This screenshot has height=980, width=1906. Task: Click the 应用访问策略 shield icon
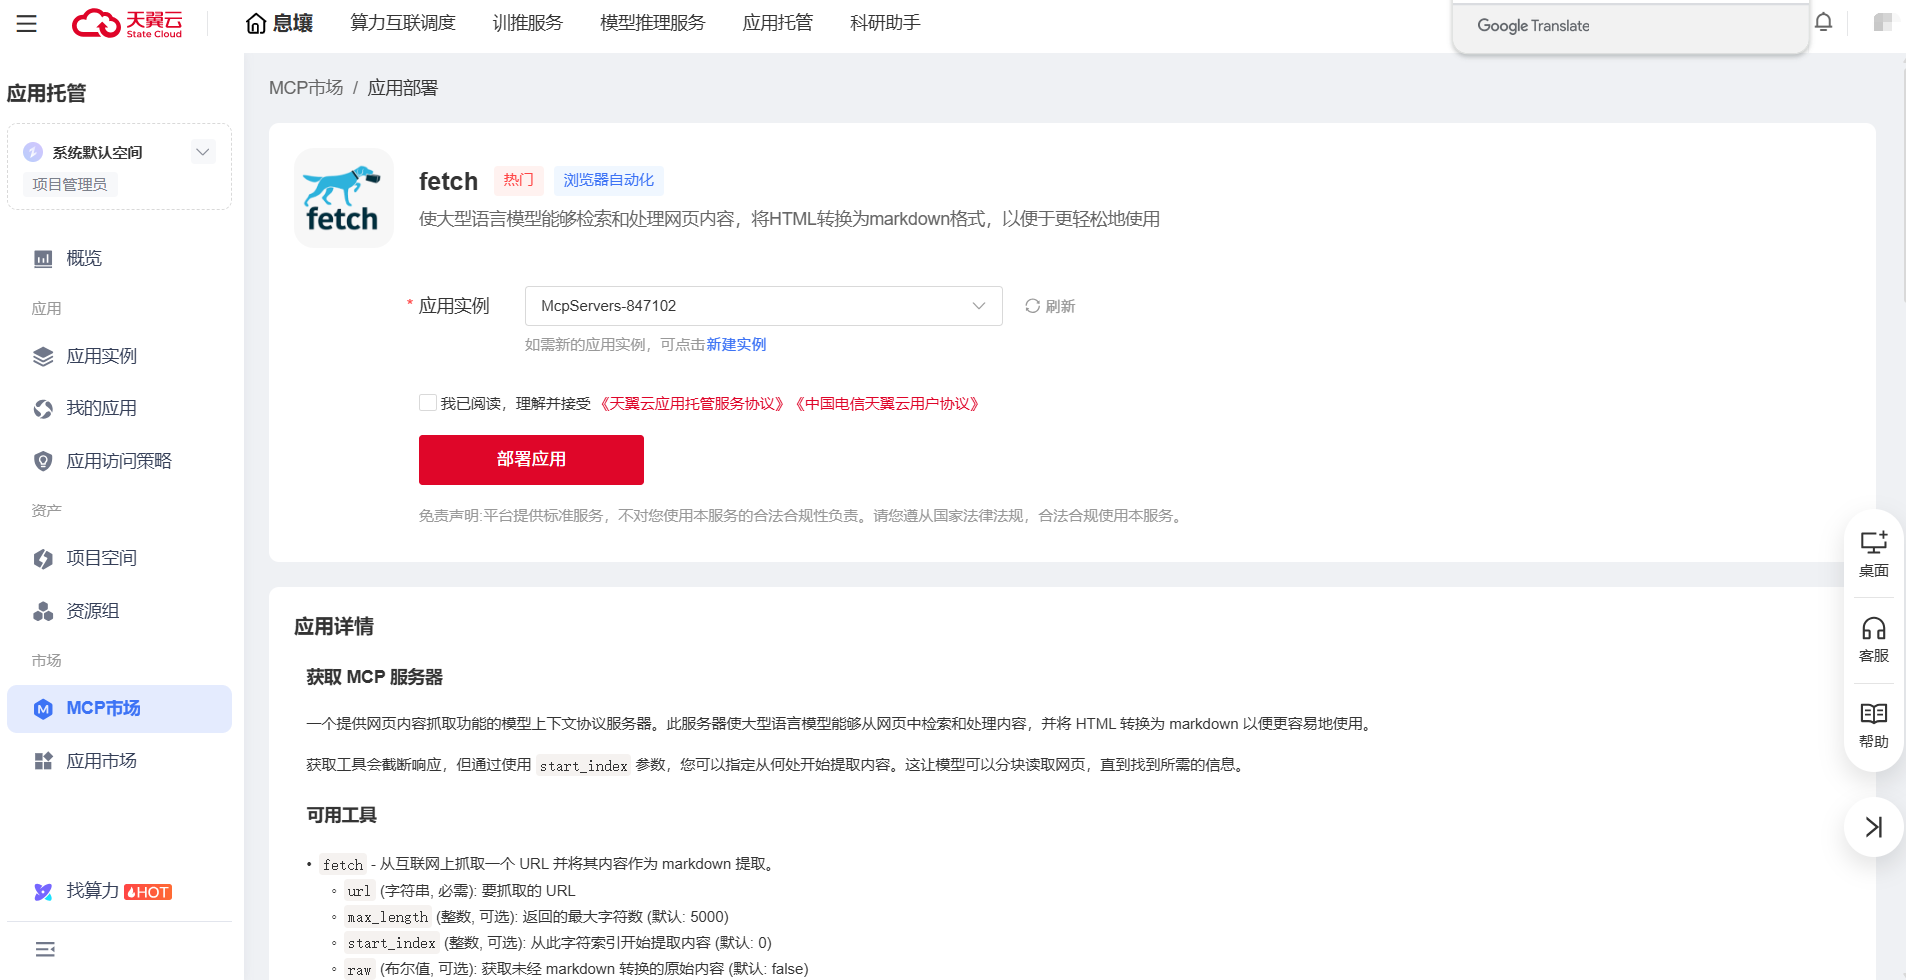point(43,461)
